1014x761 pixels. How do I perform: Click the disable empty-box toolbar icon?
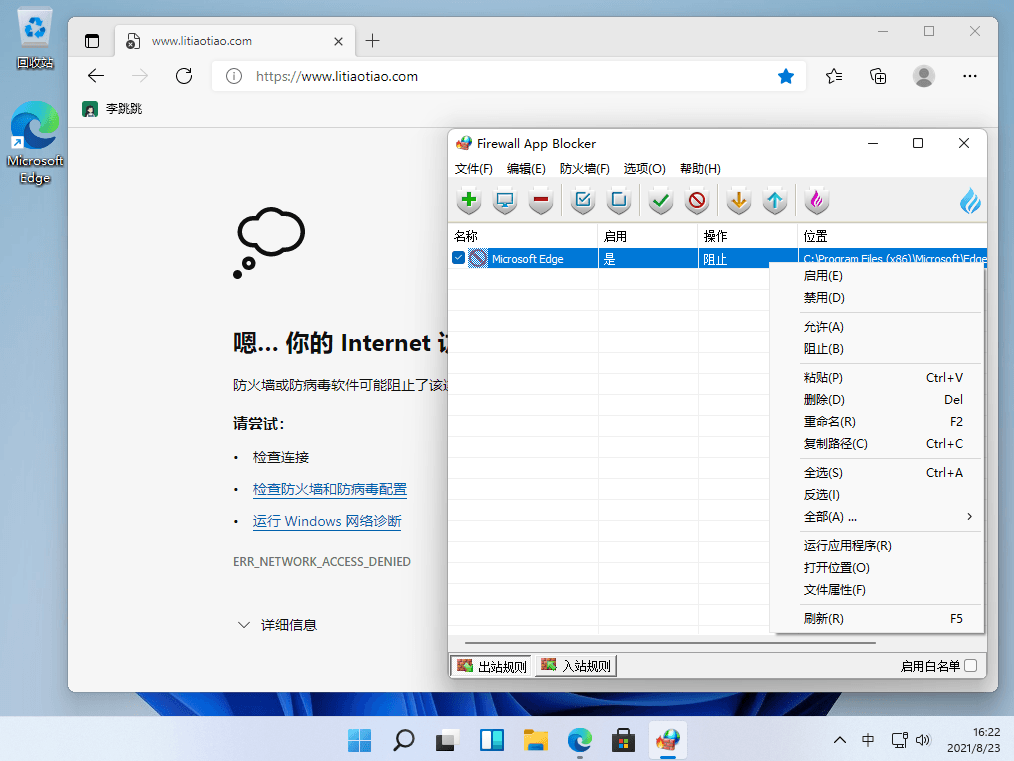coord(619,200)
